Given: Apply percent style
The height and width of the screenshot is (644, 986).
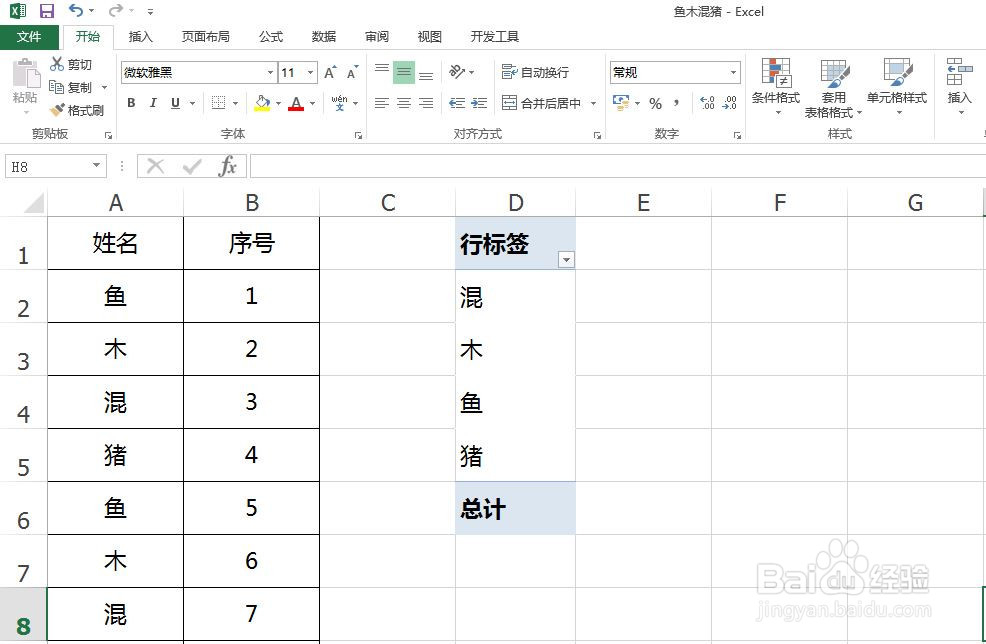Looking at the screenshot, I should (655, 103).
